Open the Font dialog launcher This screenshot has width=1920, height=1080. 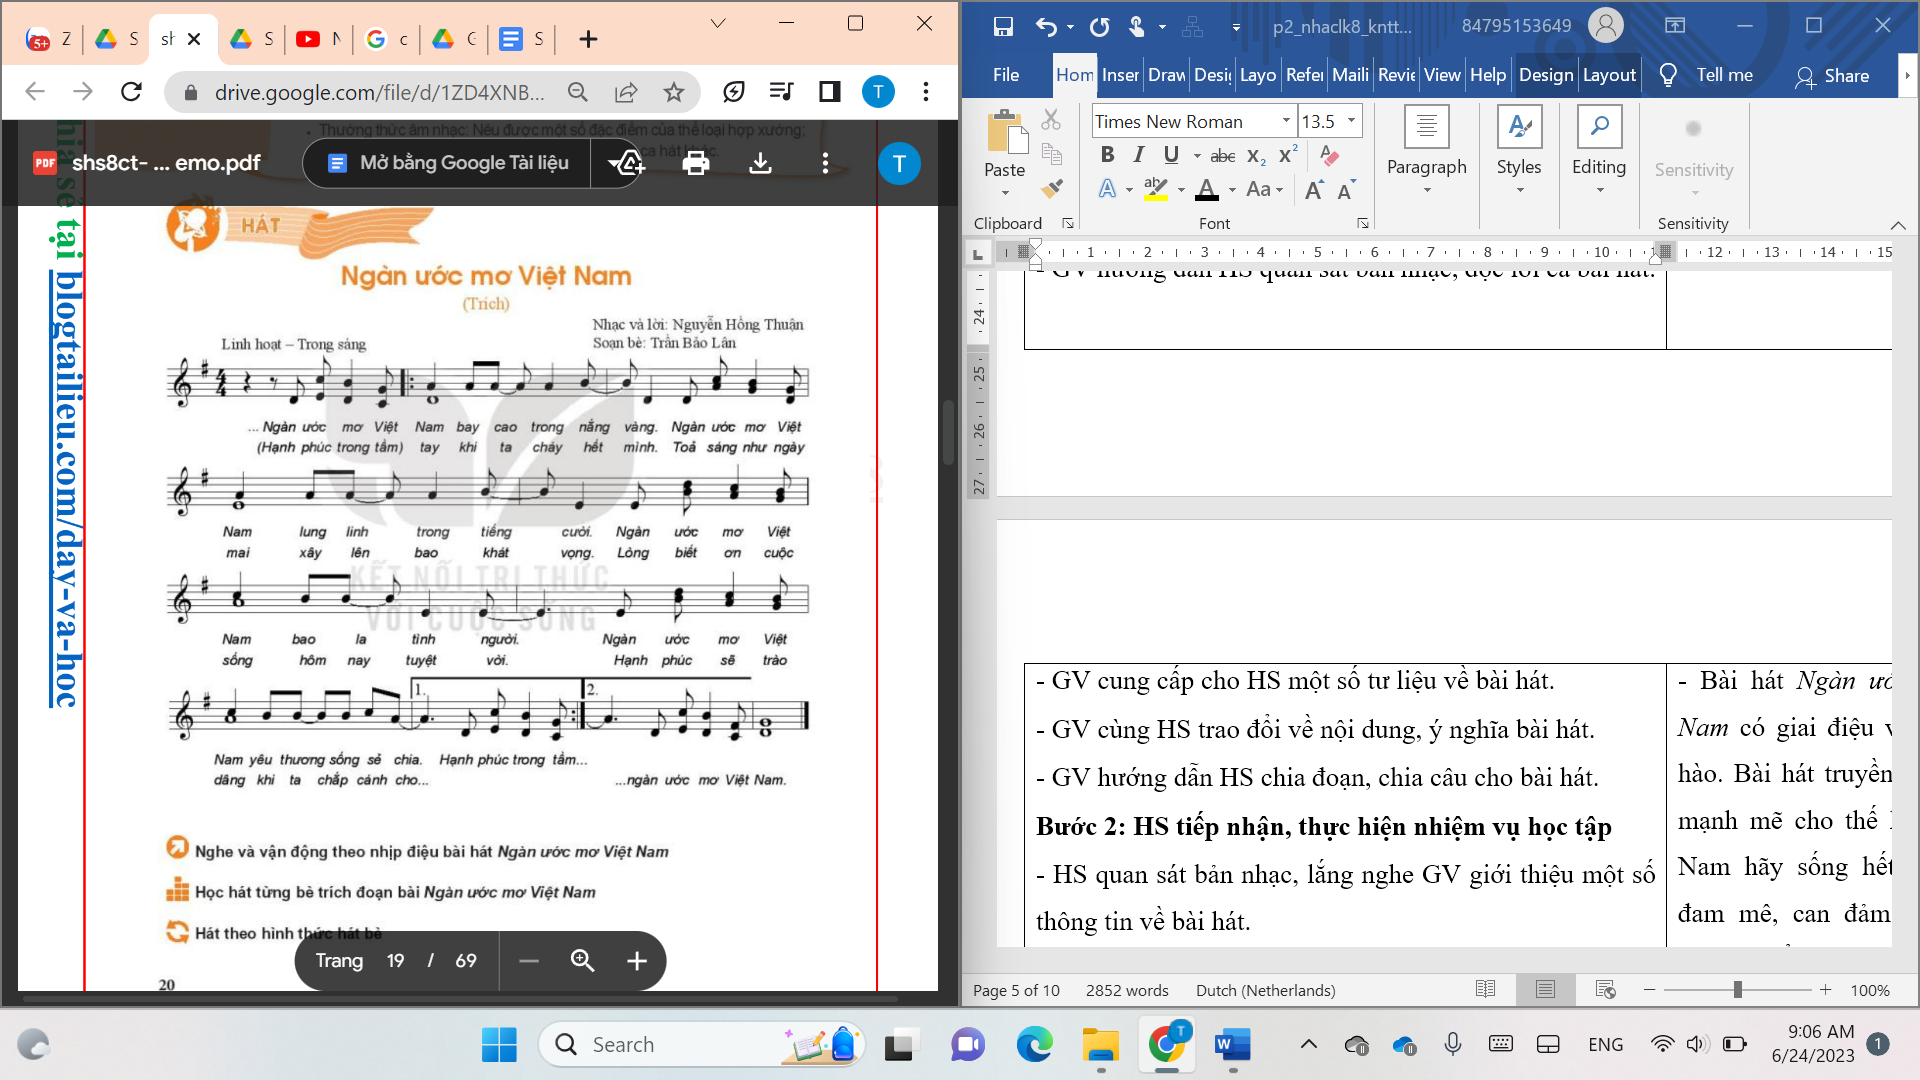tap(1362, 223)
